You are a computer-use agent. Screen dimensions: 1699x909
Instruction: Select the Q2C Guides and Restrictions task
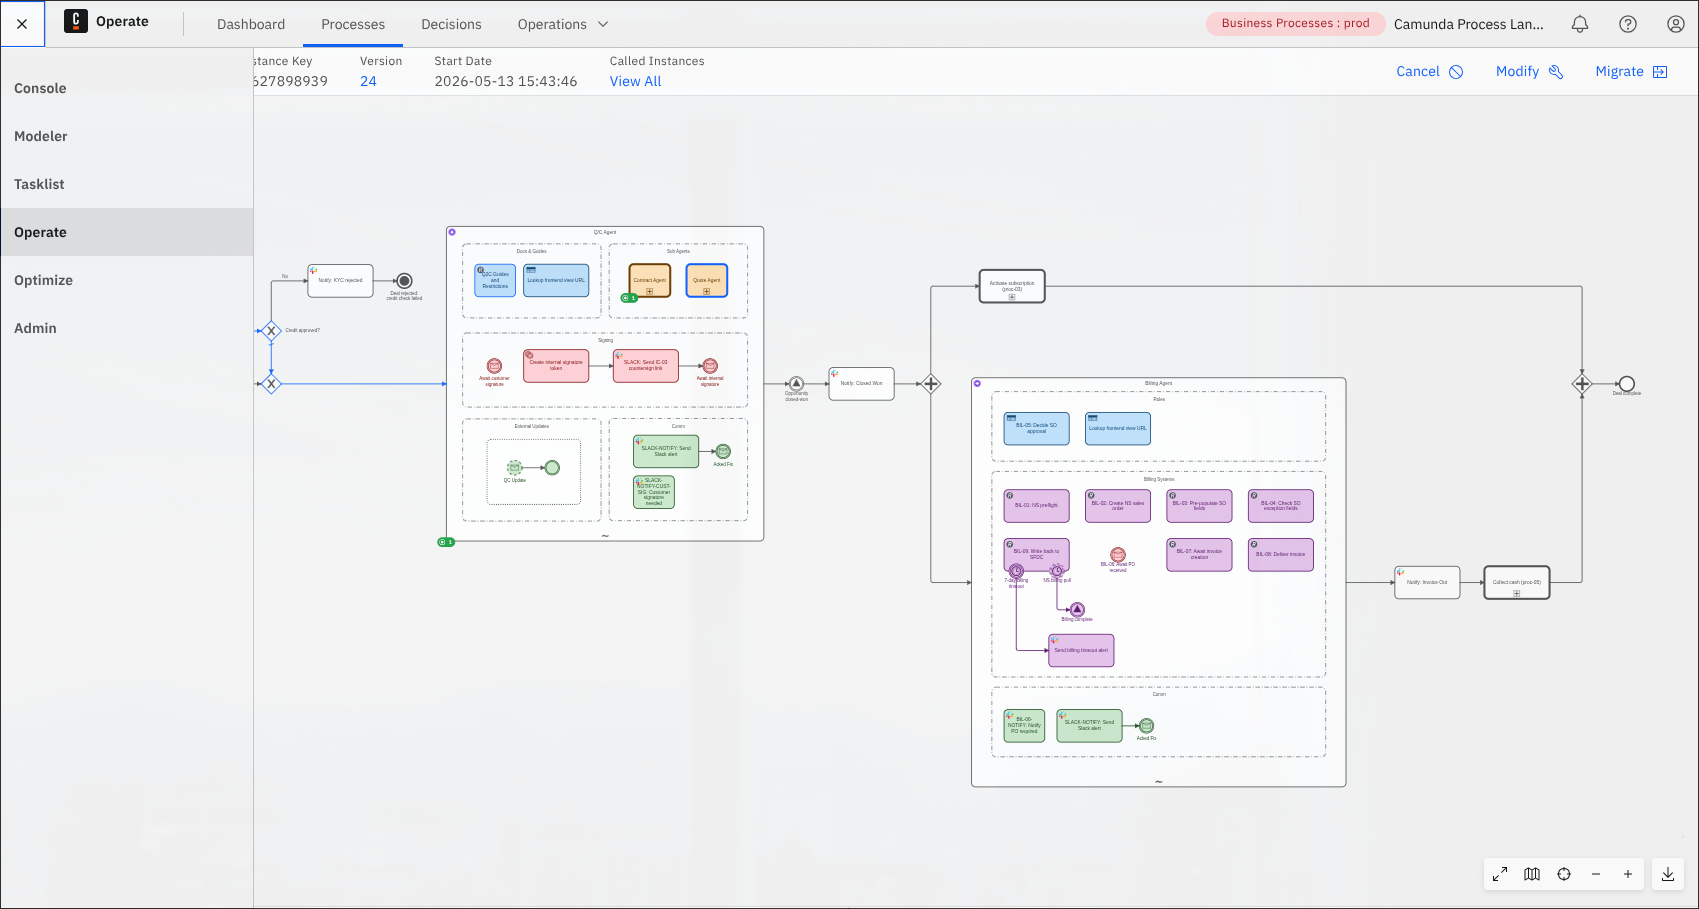[495, 280]
